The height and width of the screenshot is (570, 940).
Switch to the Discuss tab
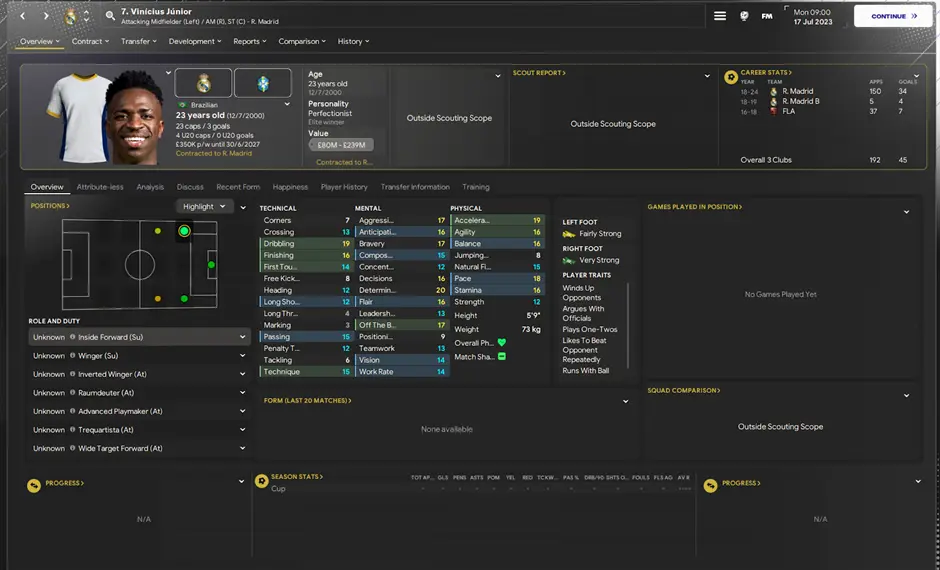click(190, 187)
